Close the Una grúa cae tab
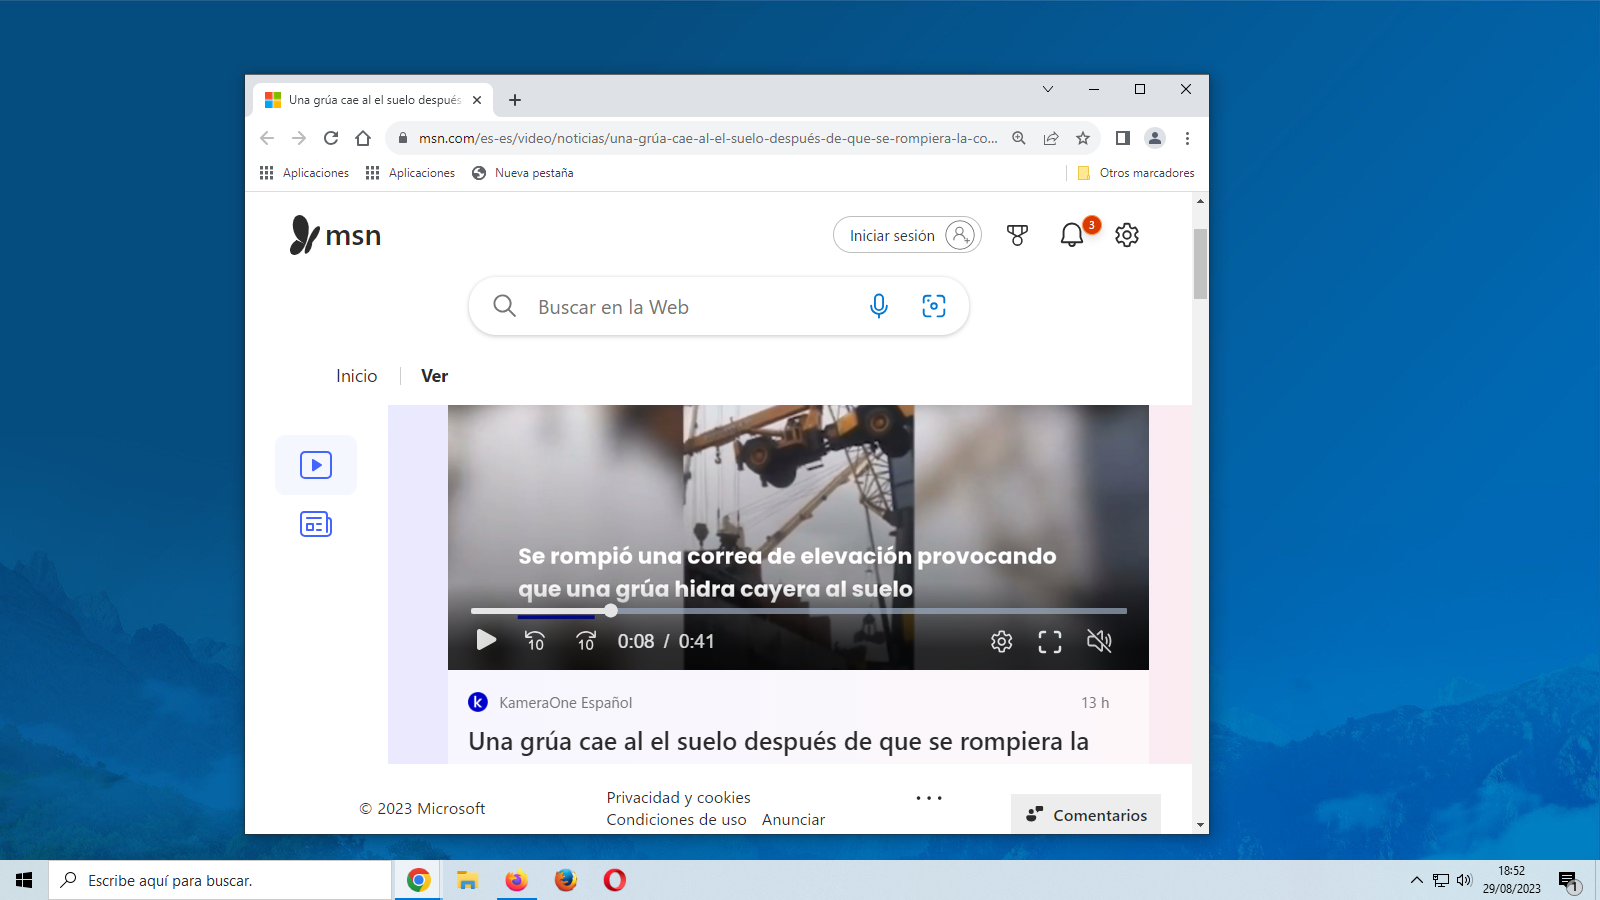This screenshot has height=900, width=1600. (x=477, y=100)
